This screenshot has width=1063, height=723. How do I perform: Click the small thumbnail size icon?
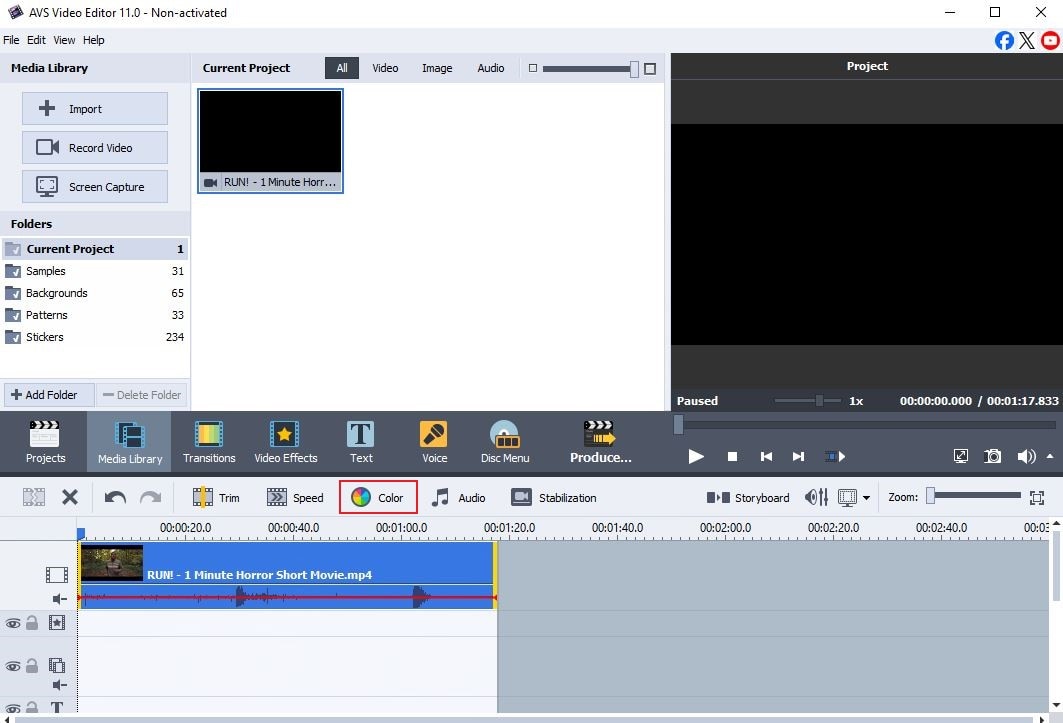pyautogui.click(x=533, y=68)
